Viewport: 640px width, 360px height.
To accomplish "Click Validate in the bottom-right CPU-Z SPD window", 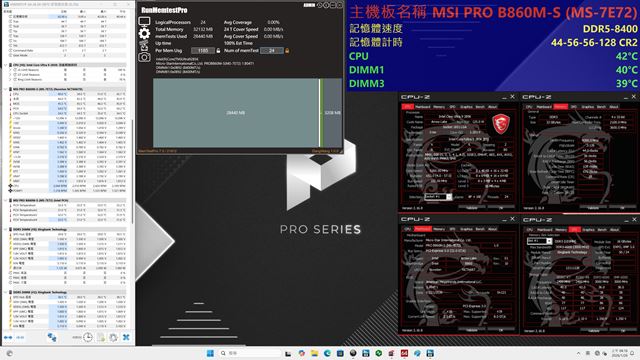I will [x=593, y=331].
